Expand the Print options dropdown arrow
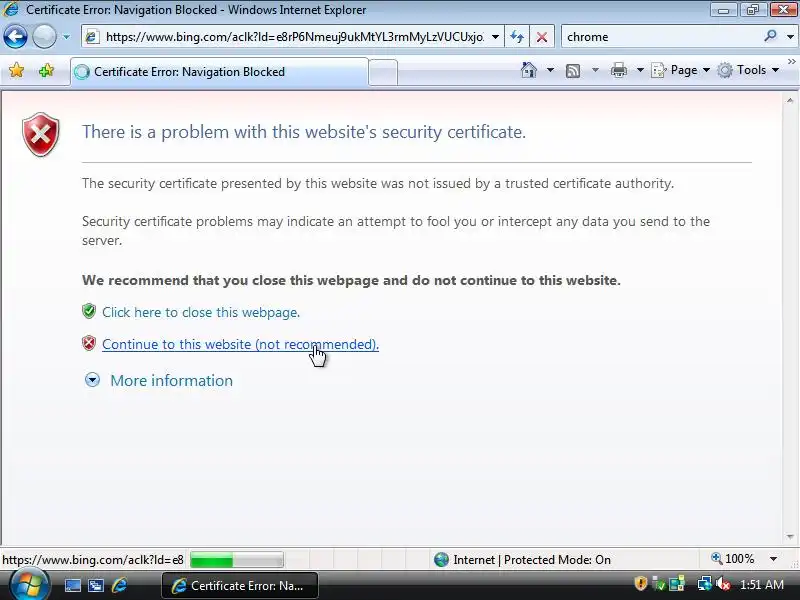Viewport: 800px width, 600px height. [640, 70]
